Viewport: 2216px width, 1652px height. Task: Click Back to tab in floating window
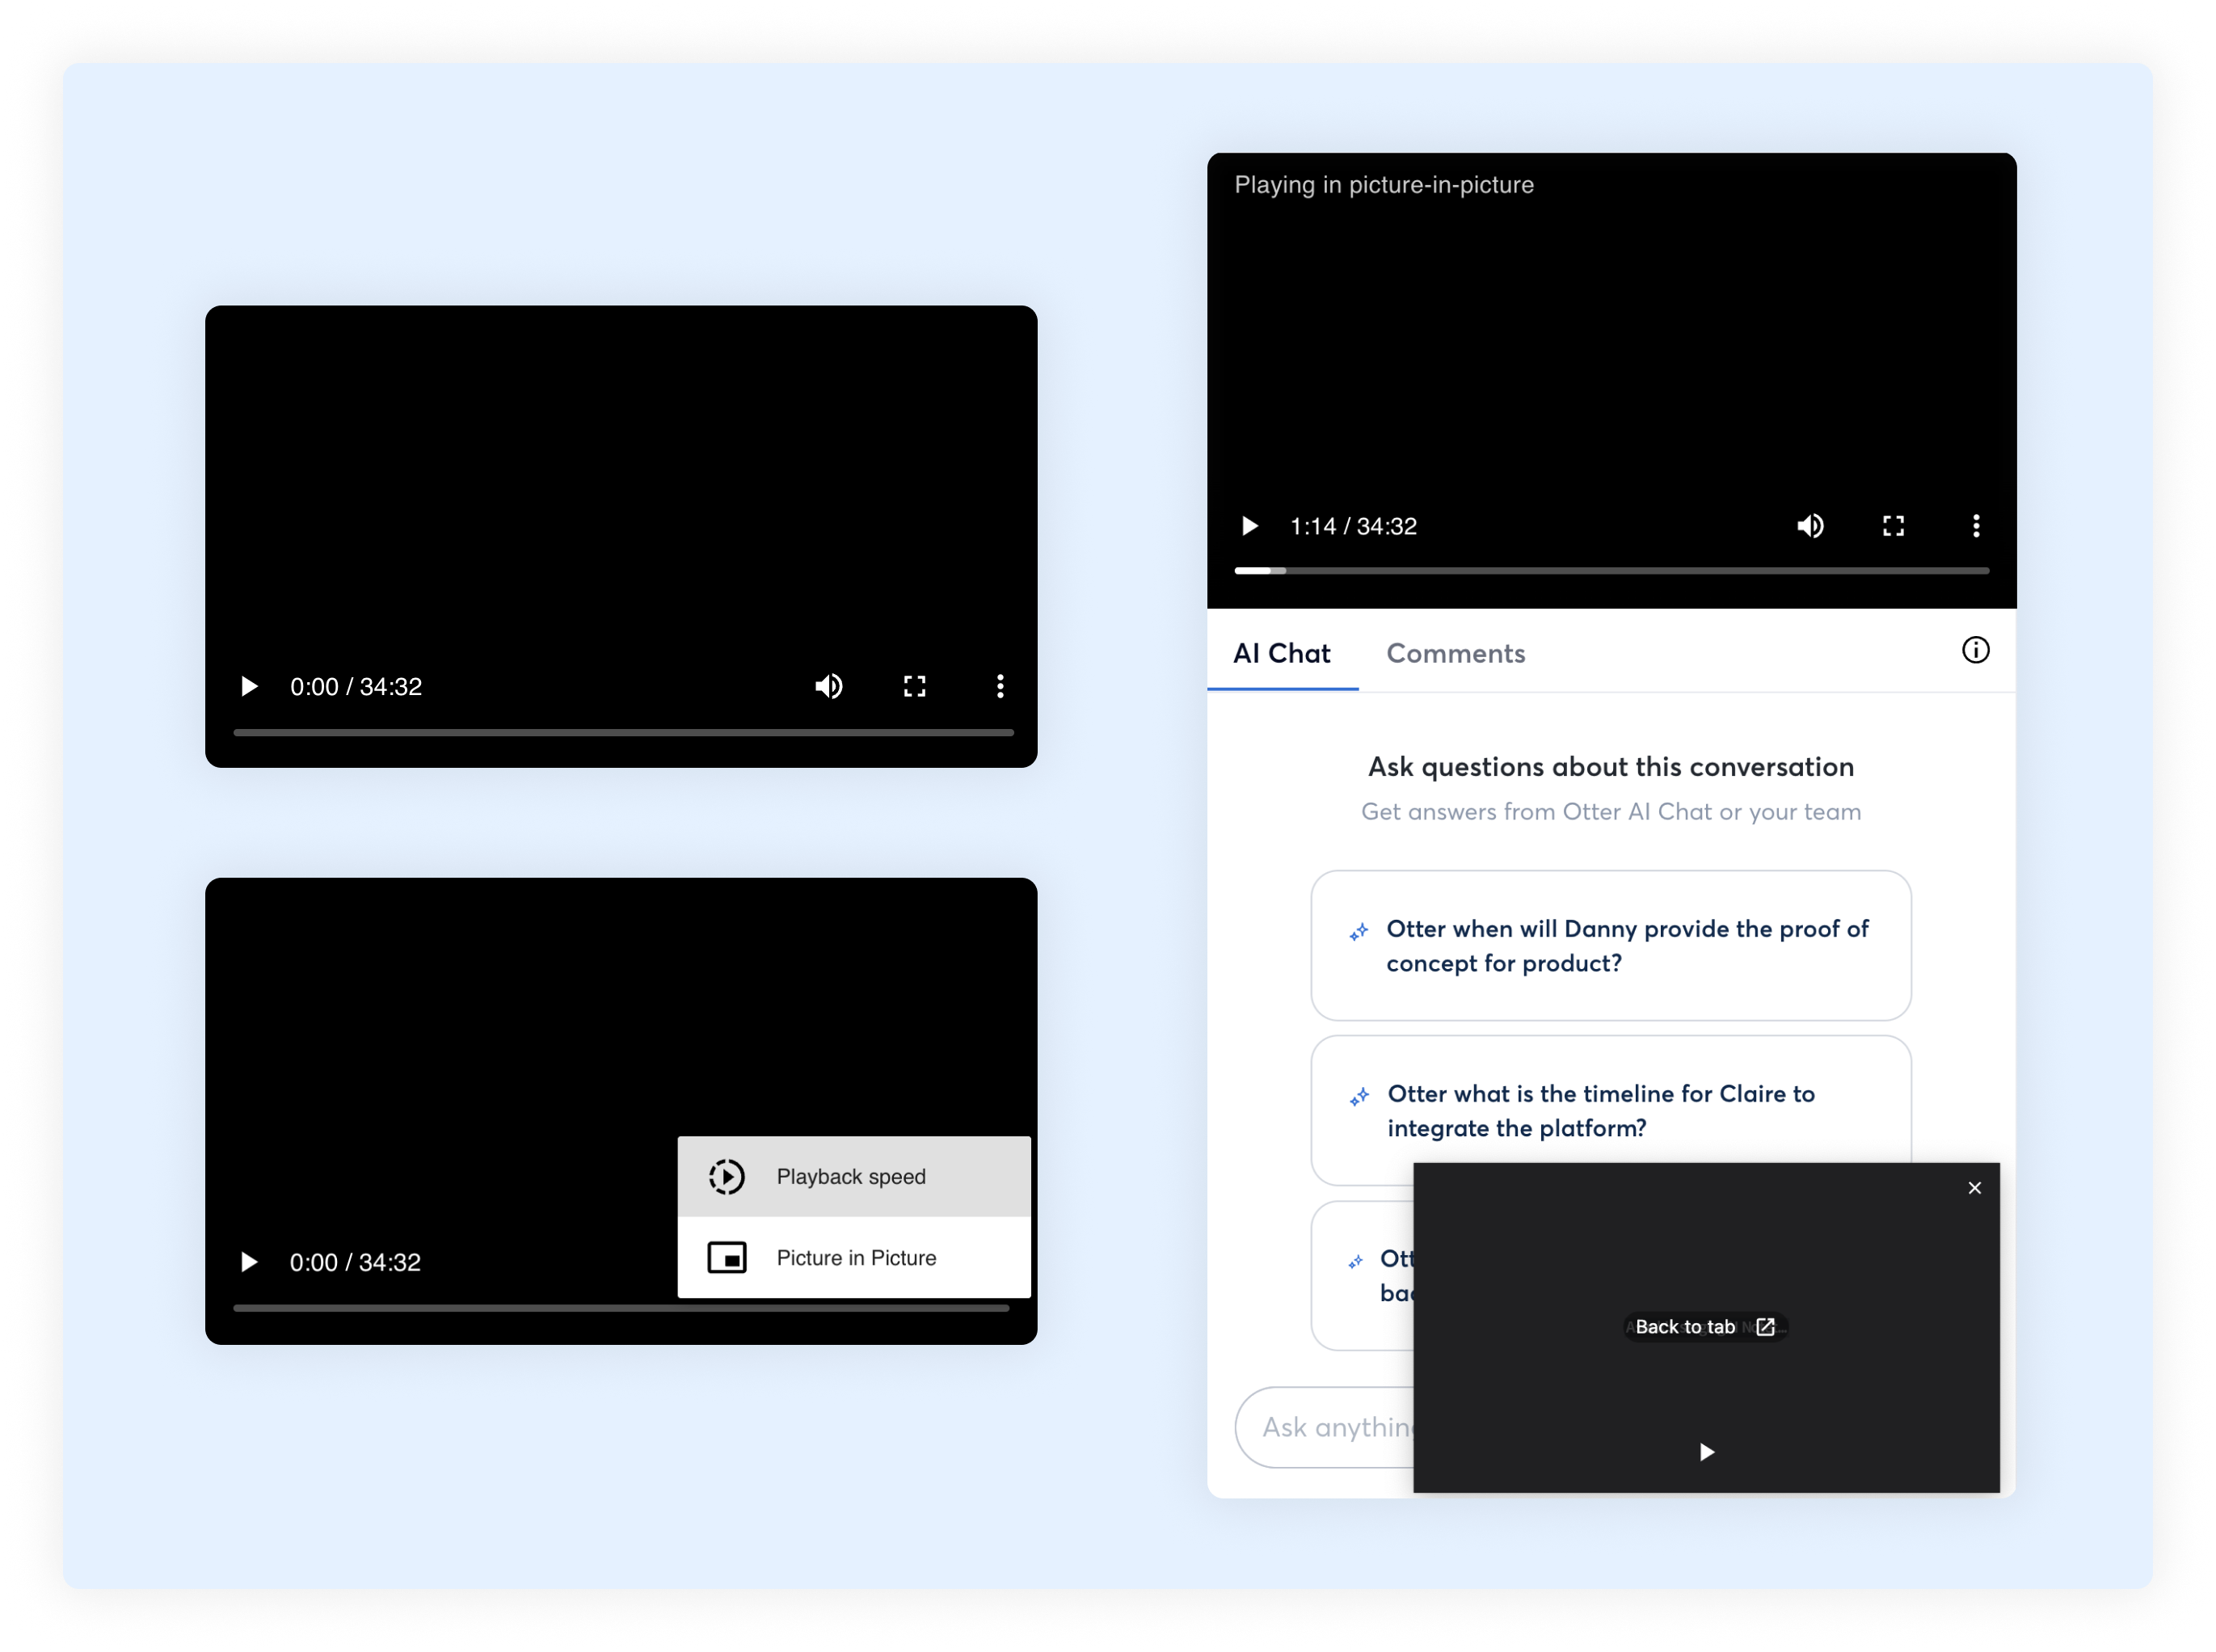point(1705,1327)
